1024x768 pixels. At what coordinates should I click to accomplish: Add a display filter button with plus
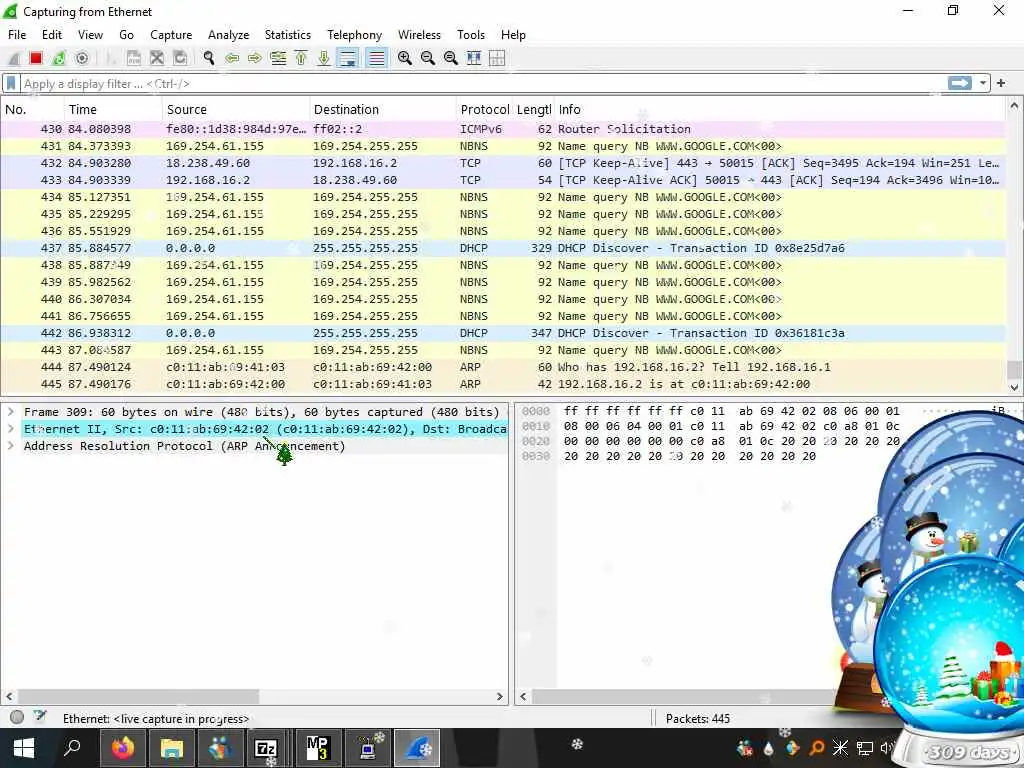[1001, 83]
